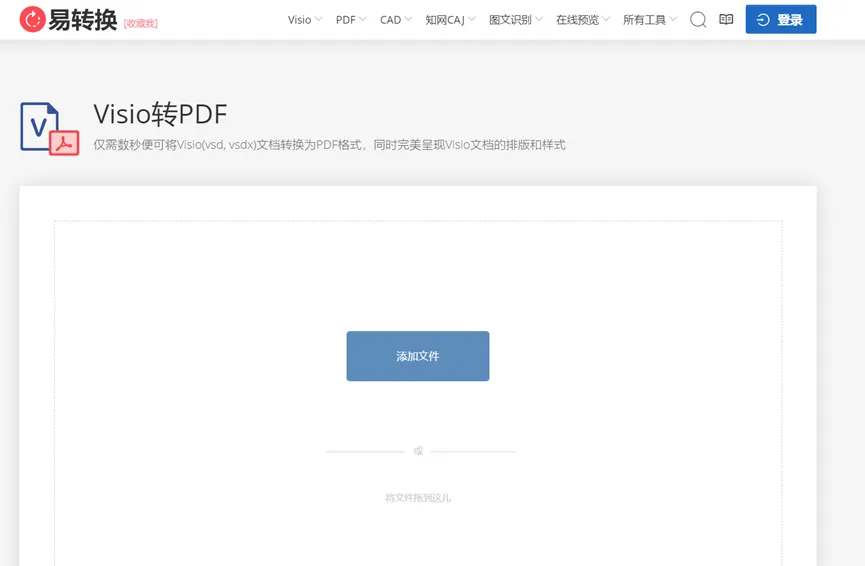Expand the 知网CAJ menu dropdown
This screenshot has width=865, height=566.
point(450,20)
